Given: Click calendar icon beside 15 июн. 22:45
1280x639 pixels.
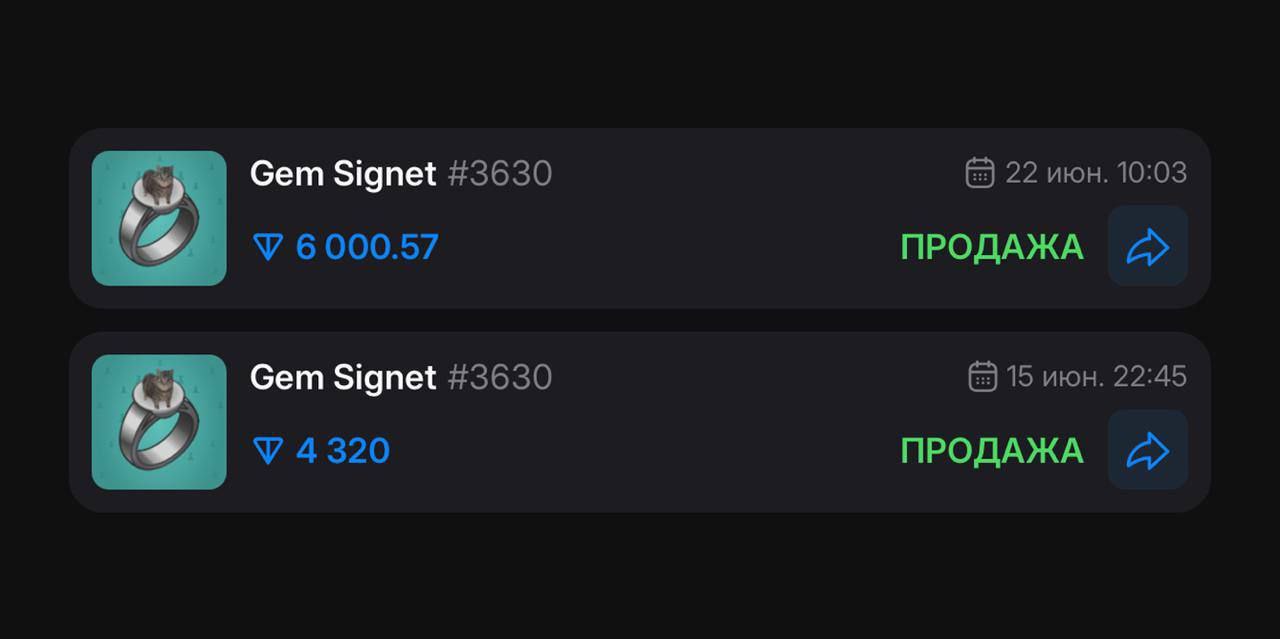Looking at the screenshot, I should coord(983,376).
